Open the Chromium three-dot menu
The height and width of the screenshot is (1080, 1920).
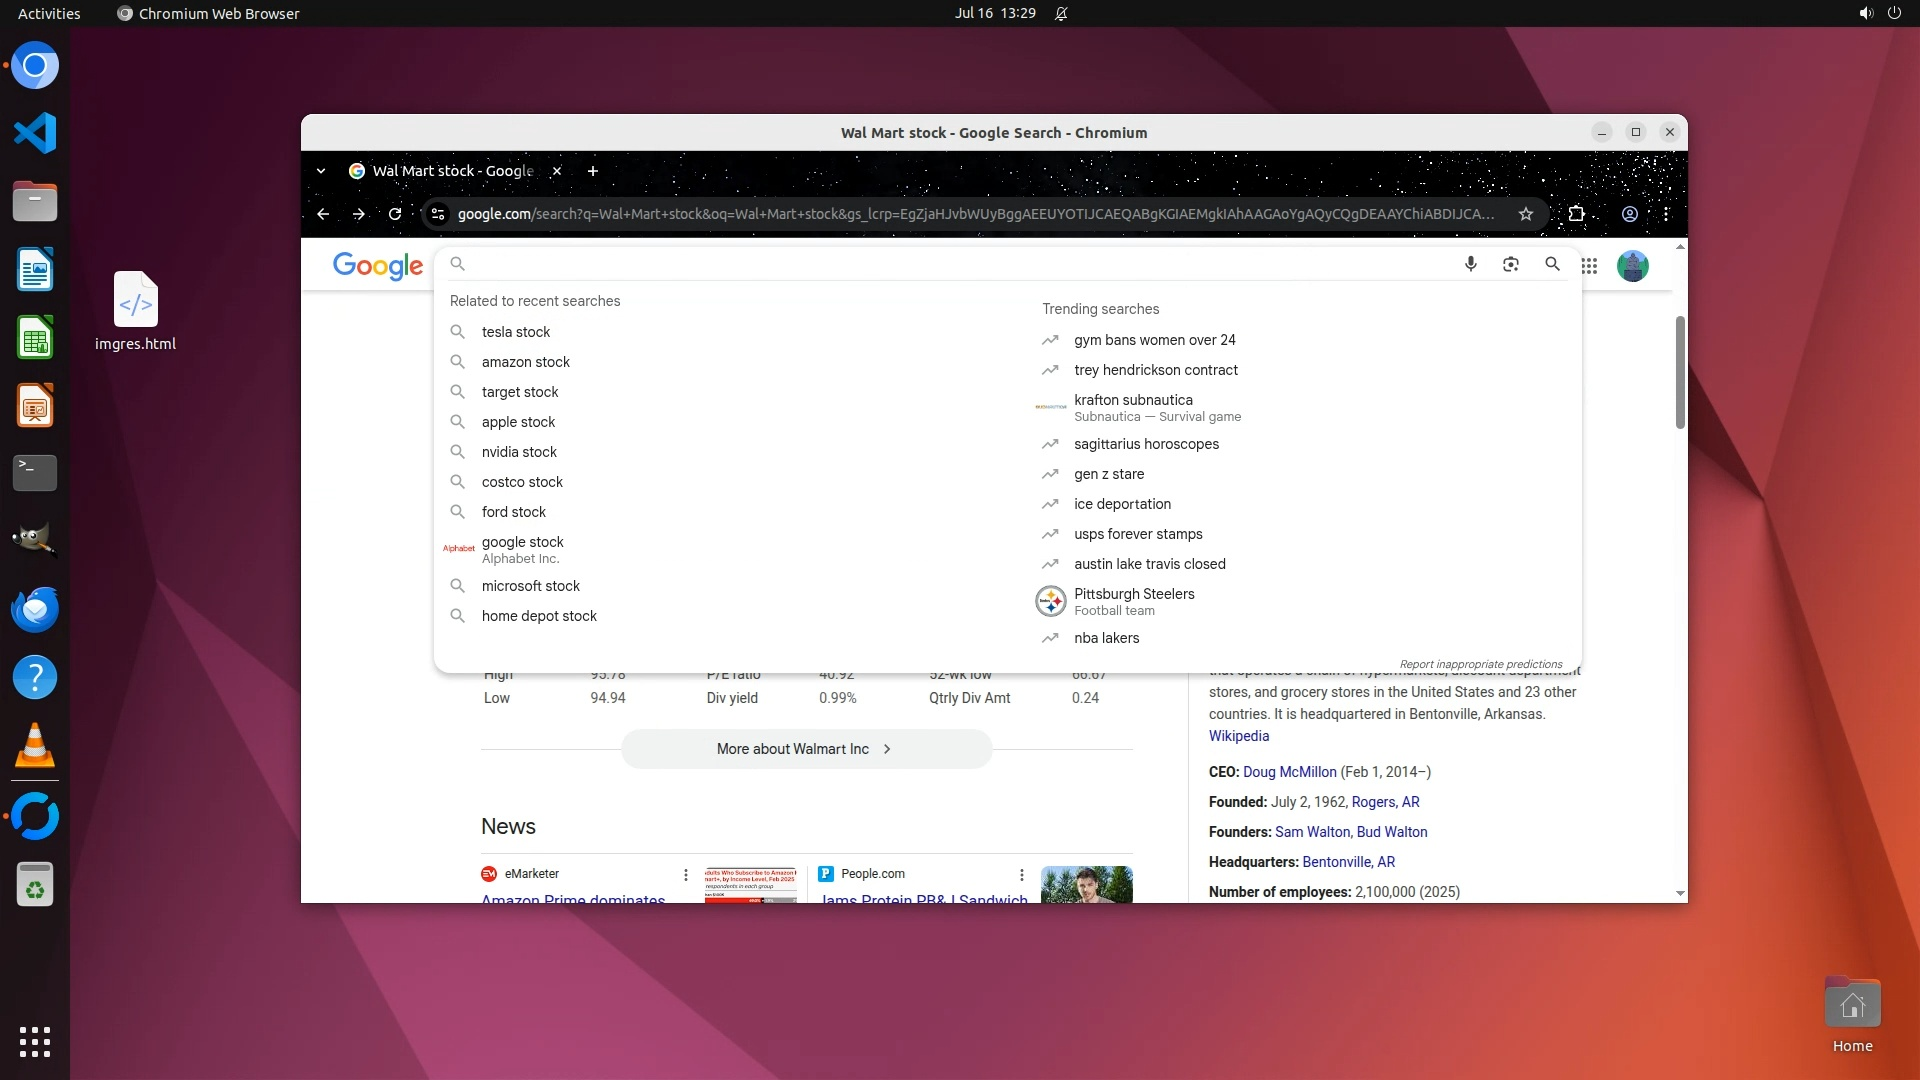click(x=1666, y=214)
